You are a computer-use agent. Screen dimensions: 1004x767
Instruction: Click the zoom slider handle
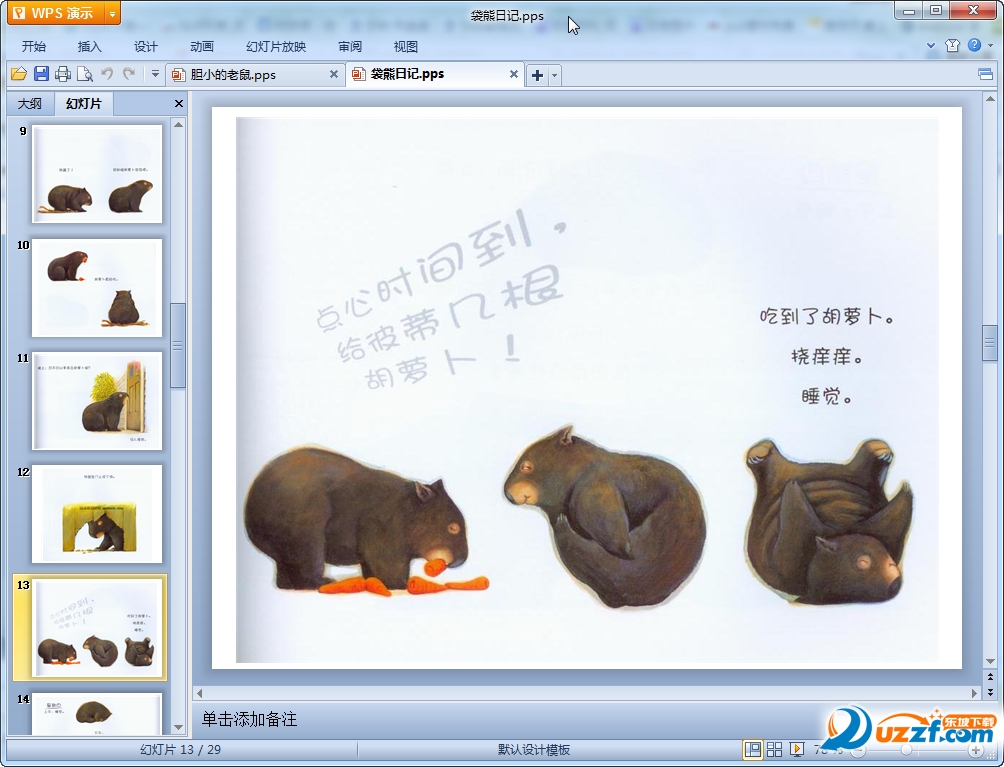pos(906,750)
